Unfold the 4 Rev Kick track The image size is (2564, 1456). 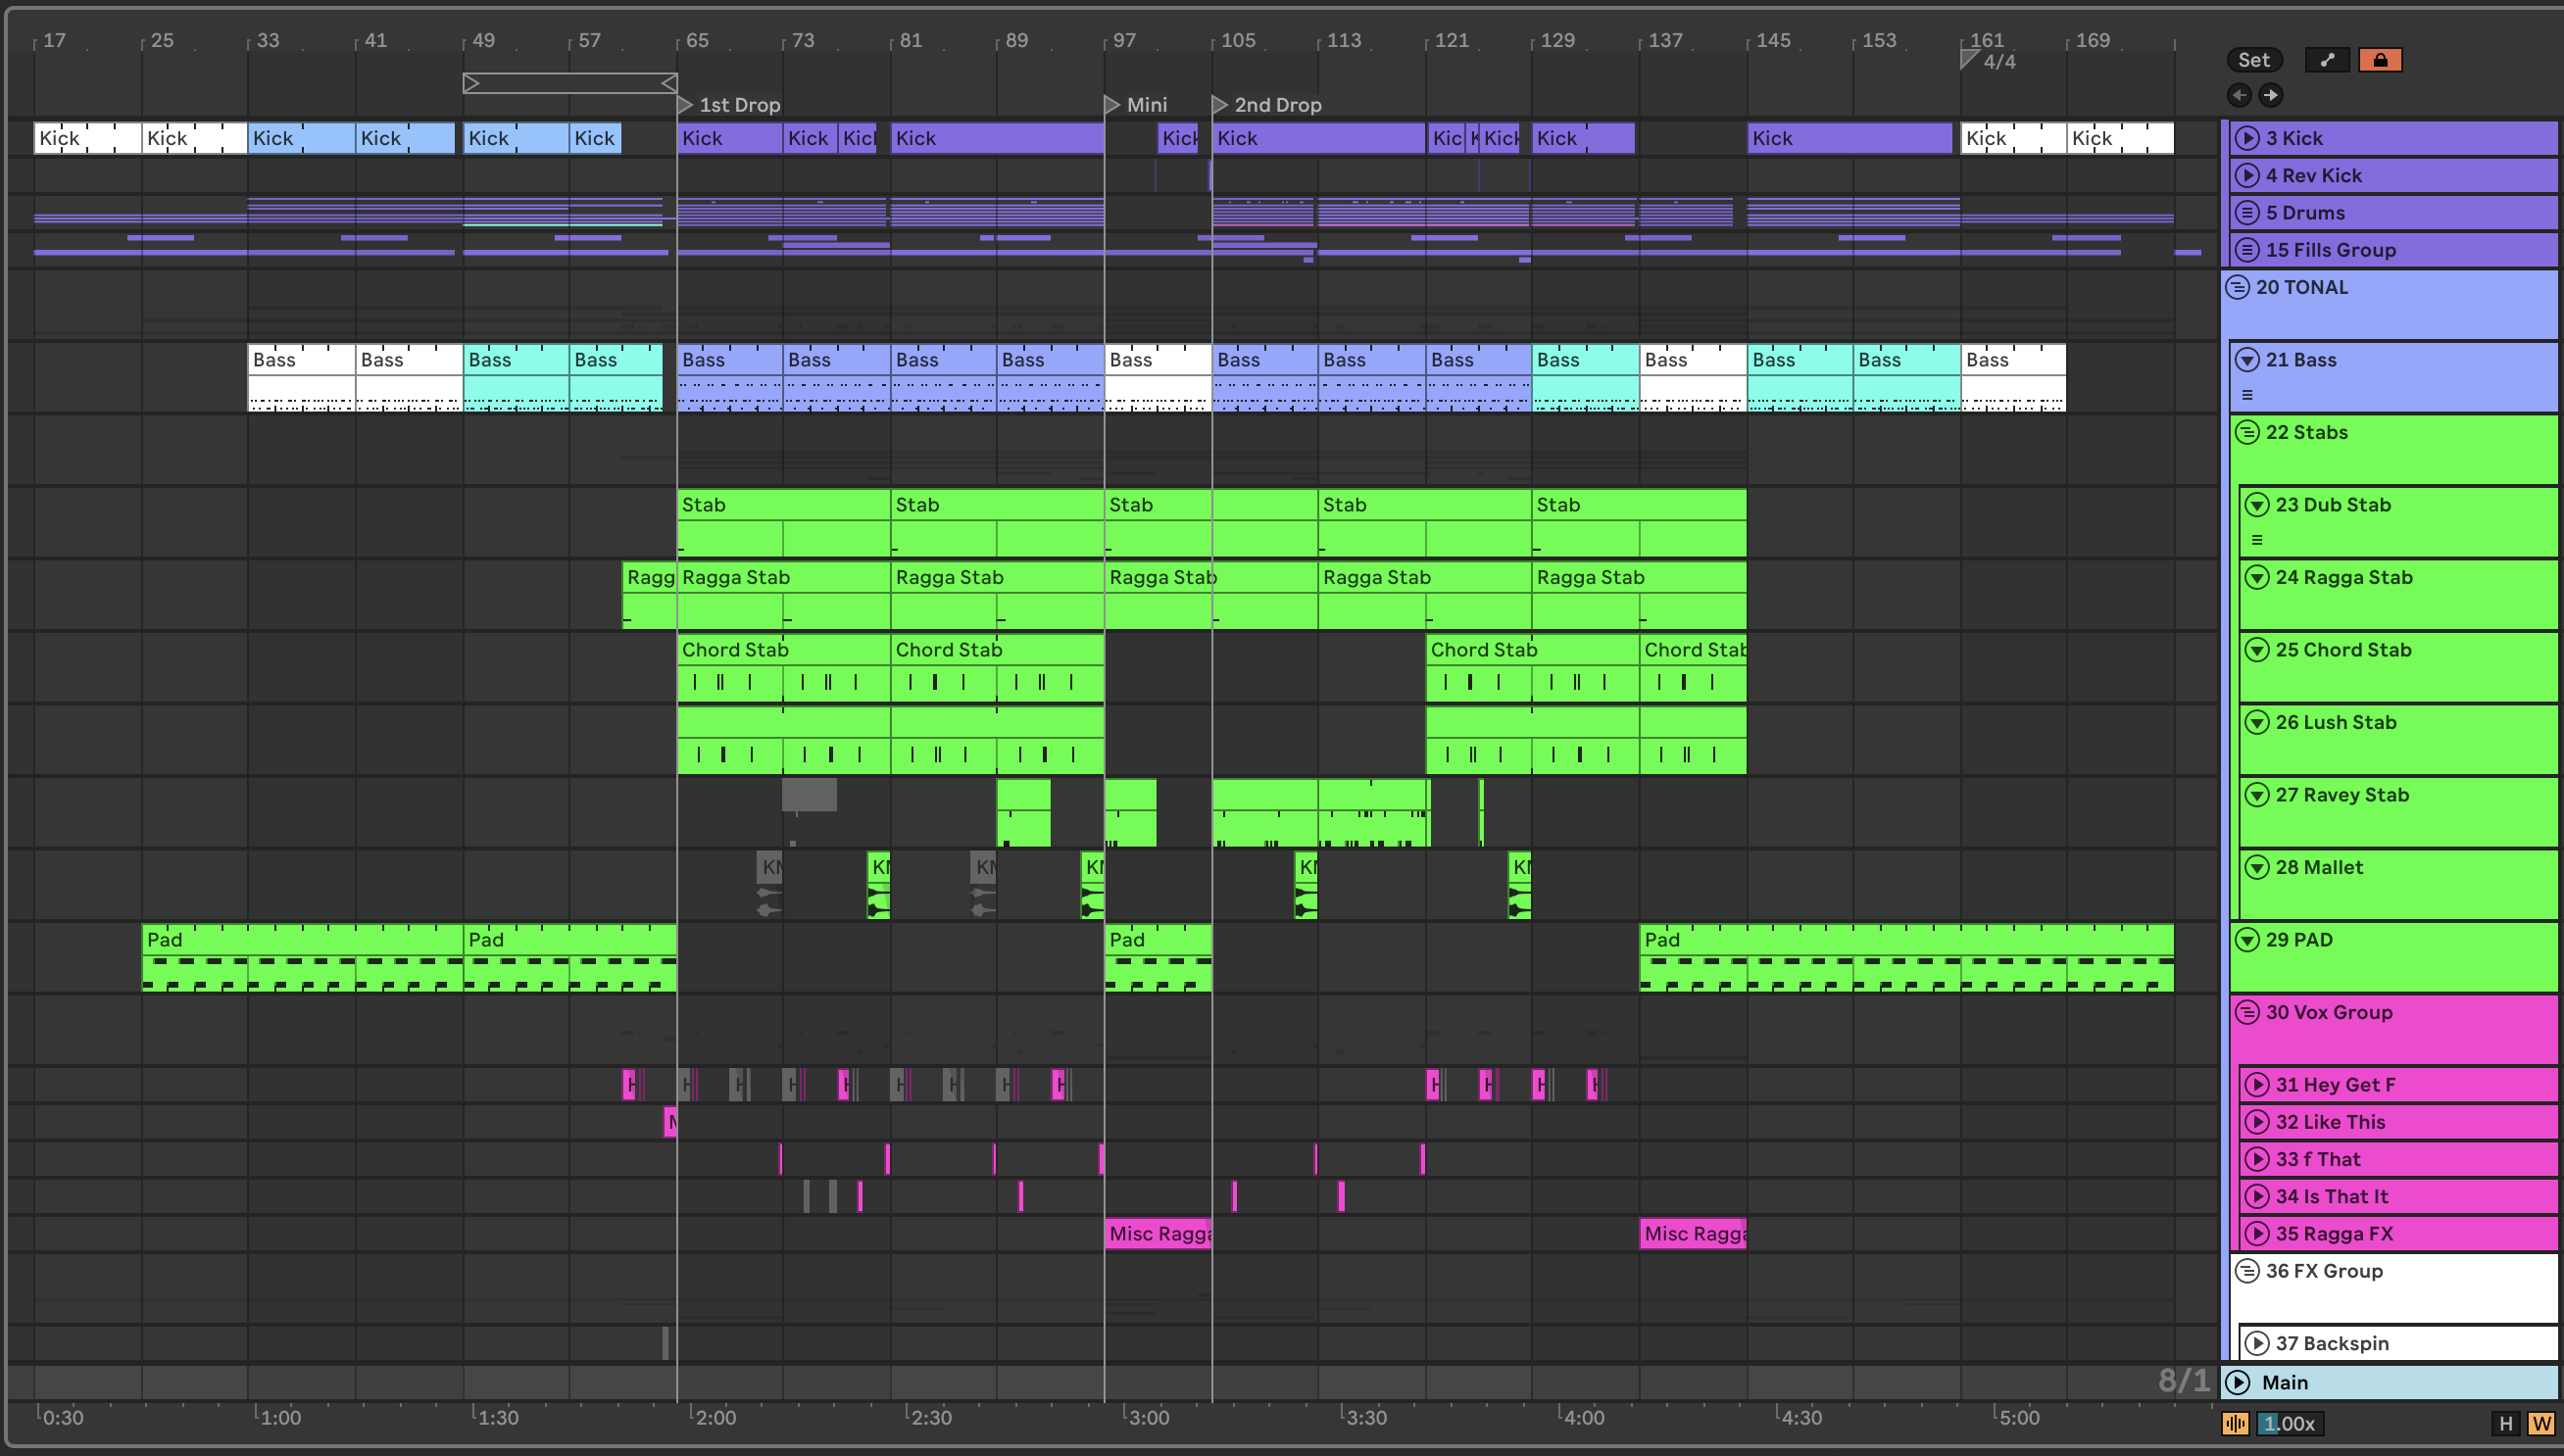pos(2247,175)
